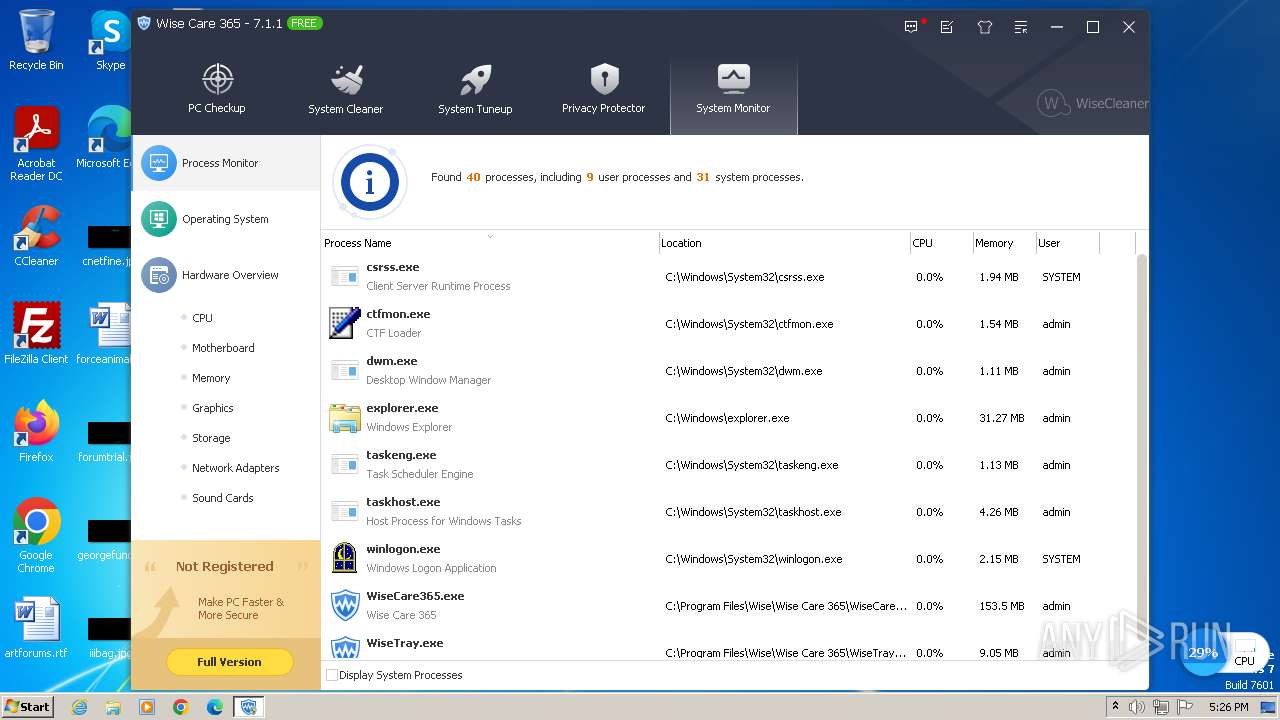Open the System Tuneup tab
The width and height of the screenshot is (1280, 720).
pos(475,90)
